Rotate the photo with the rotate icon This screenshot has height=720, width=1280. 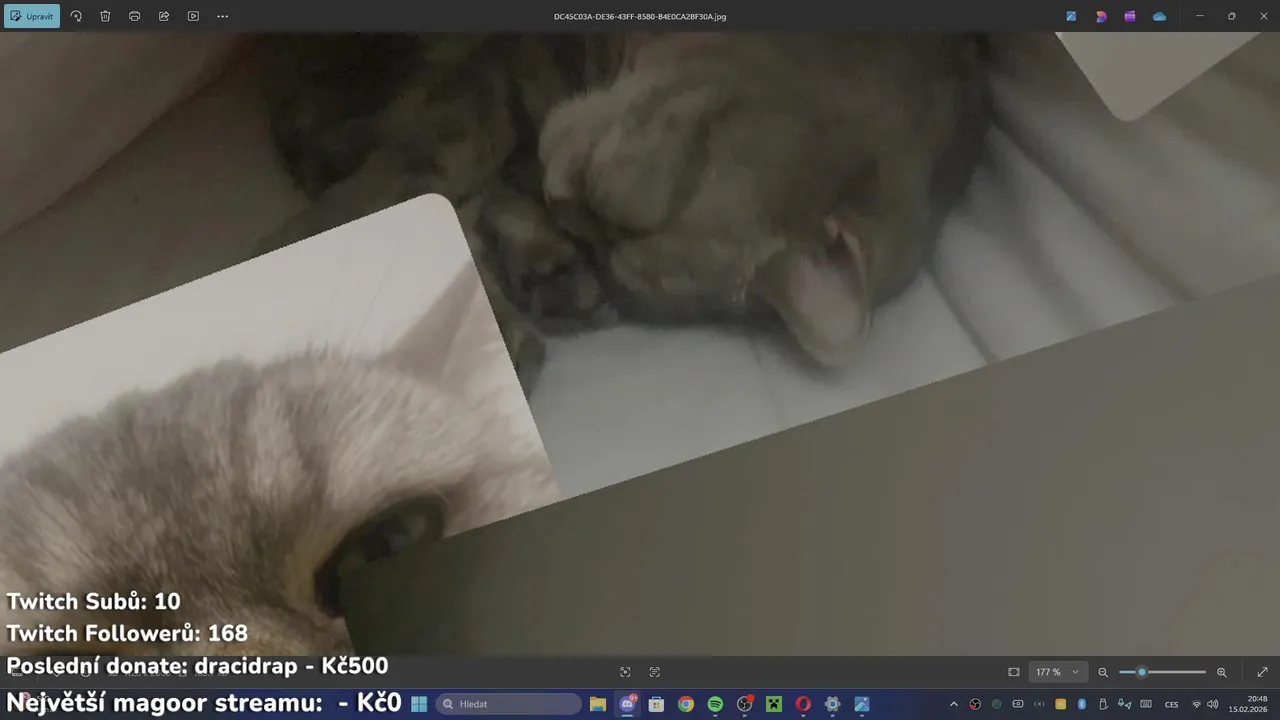[x=76, y=16]
